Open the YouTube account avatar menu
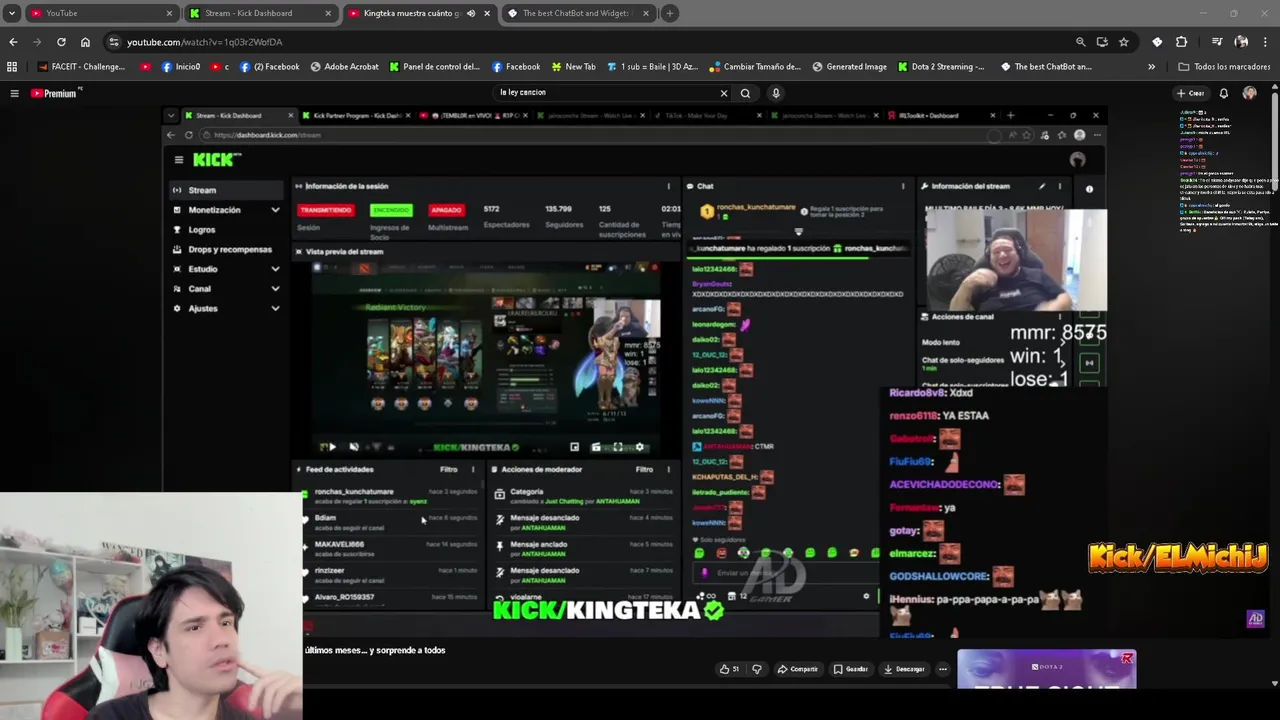The width and height of the screenshot is (1280, 720). (1249, 93)
